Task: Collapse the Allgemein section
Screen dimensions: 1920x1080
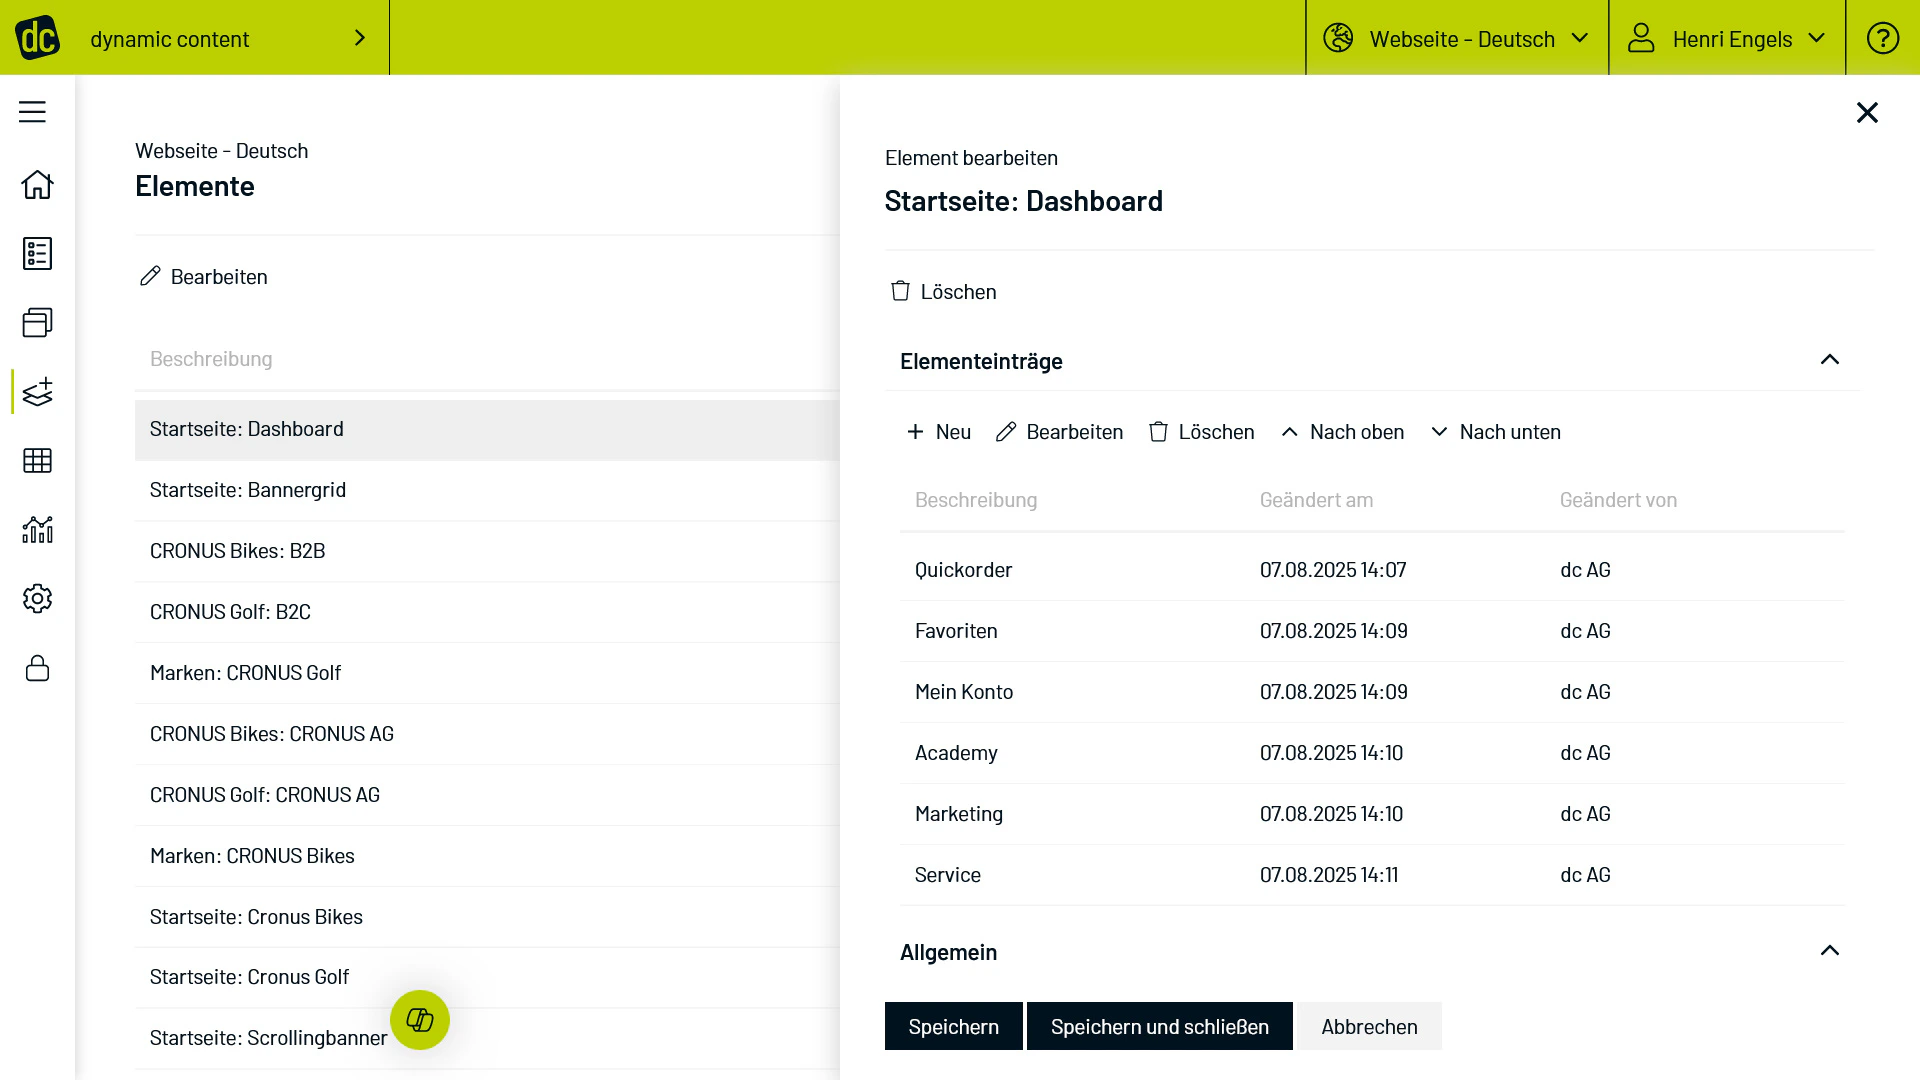Action: point(1829,950)
